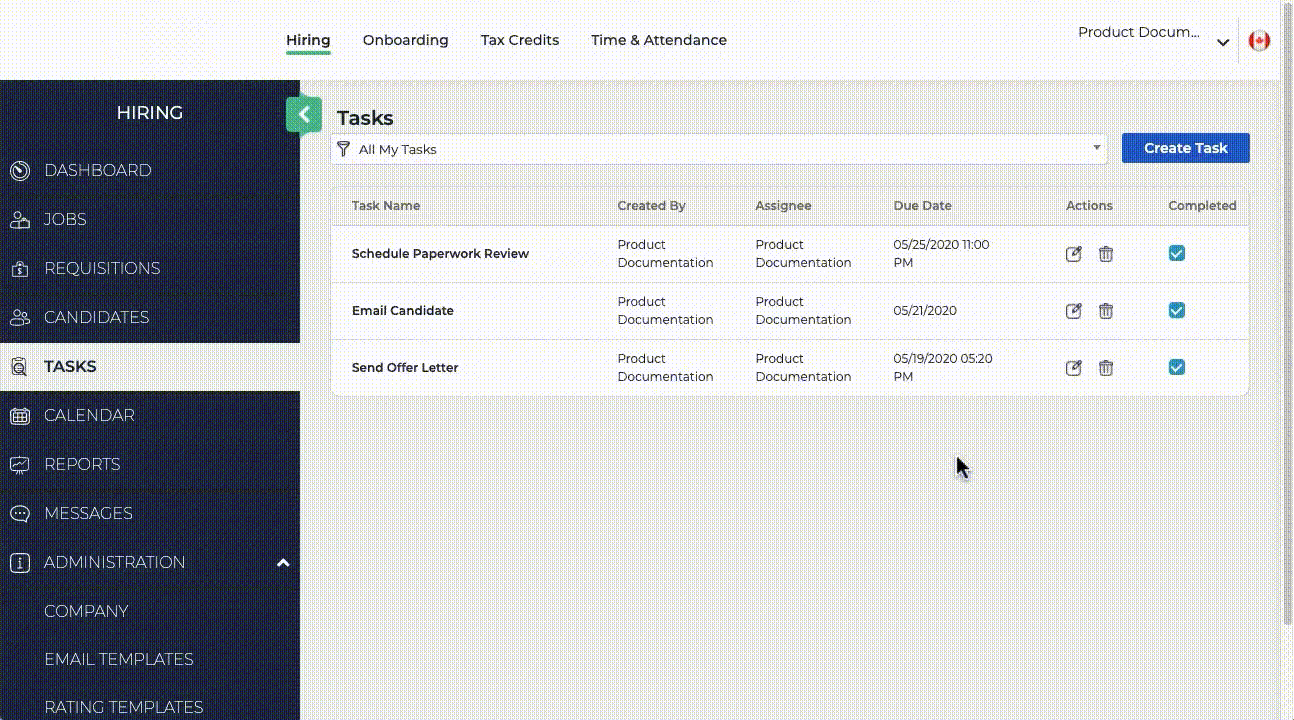Click the edit icon for Send Offer Letter
1294x720 pixels.
coord(1073,368)
